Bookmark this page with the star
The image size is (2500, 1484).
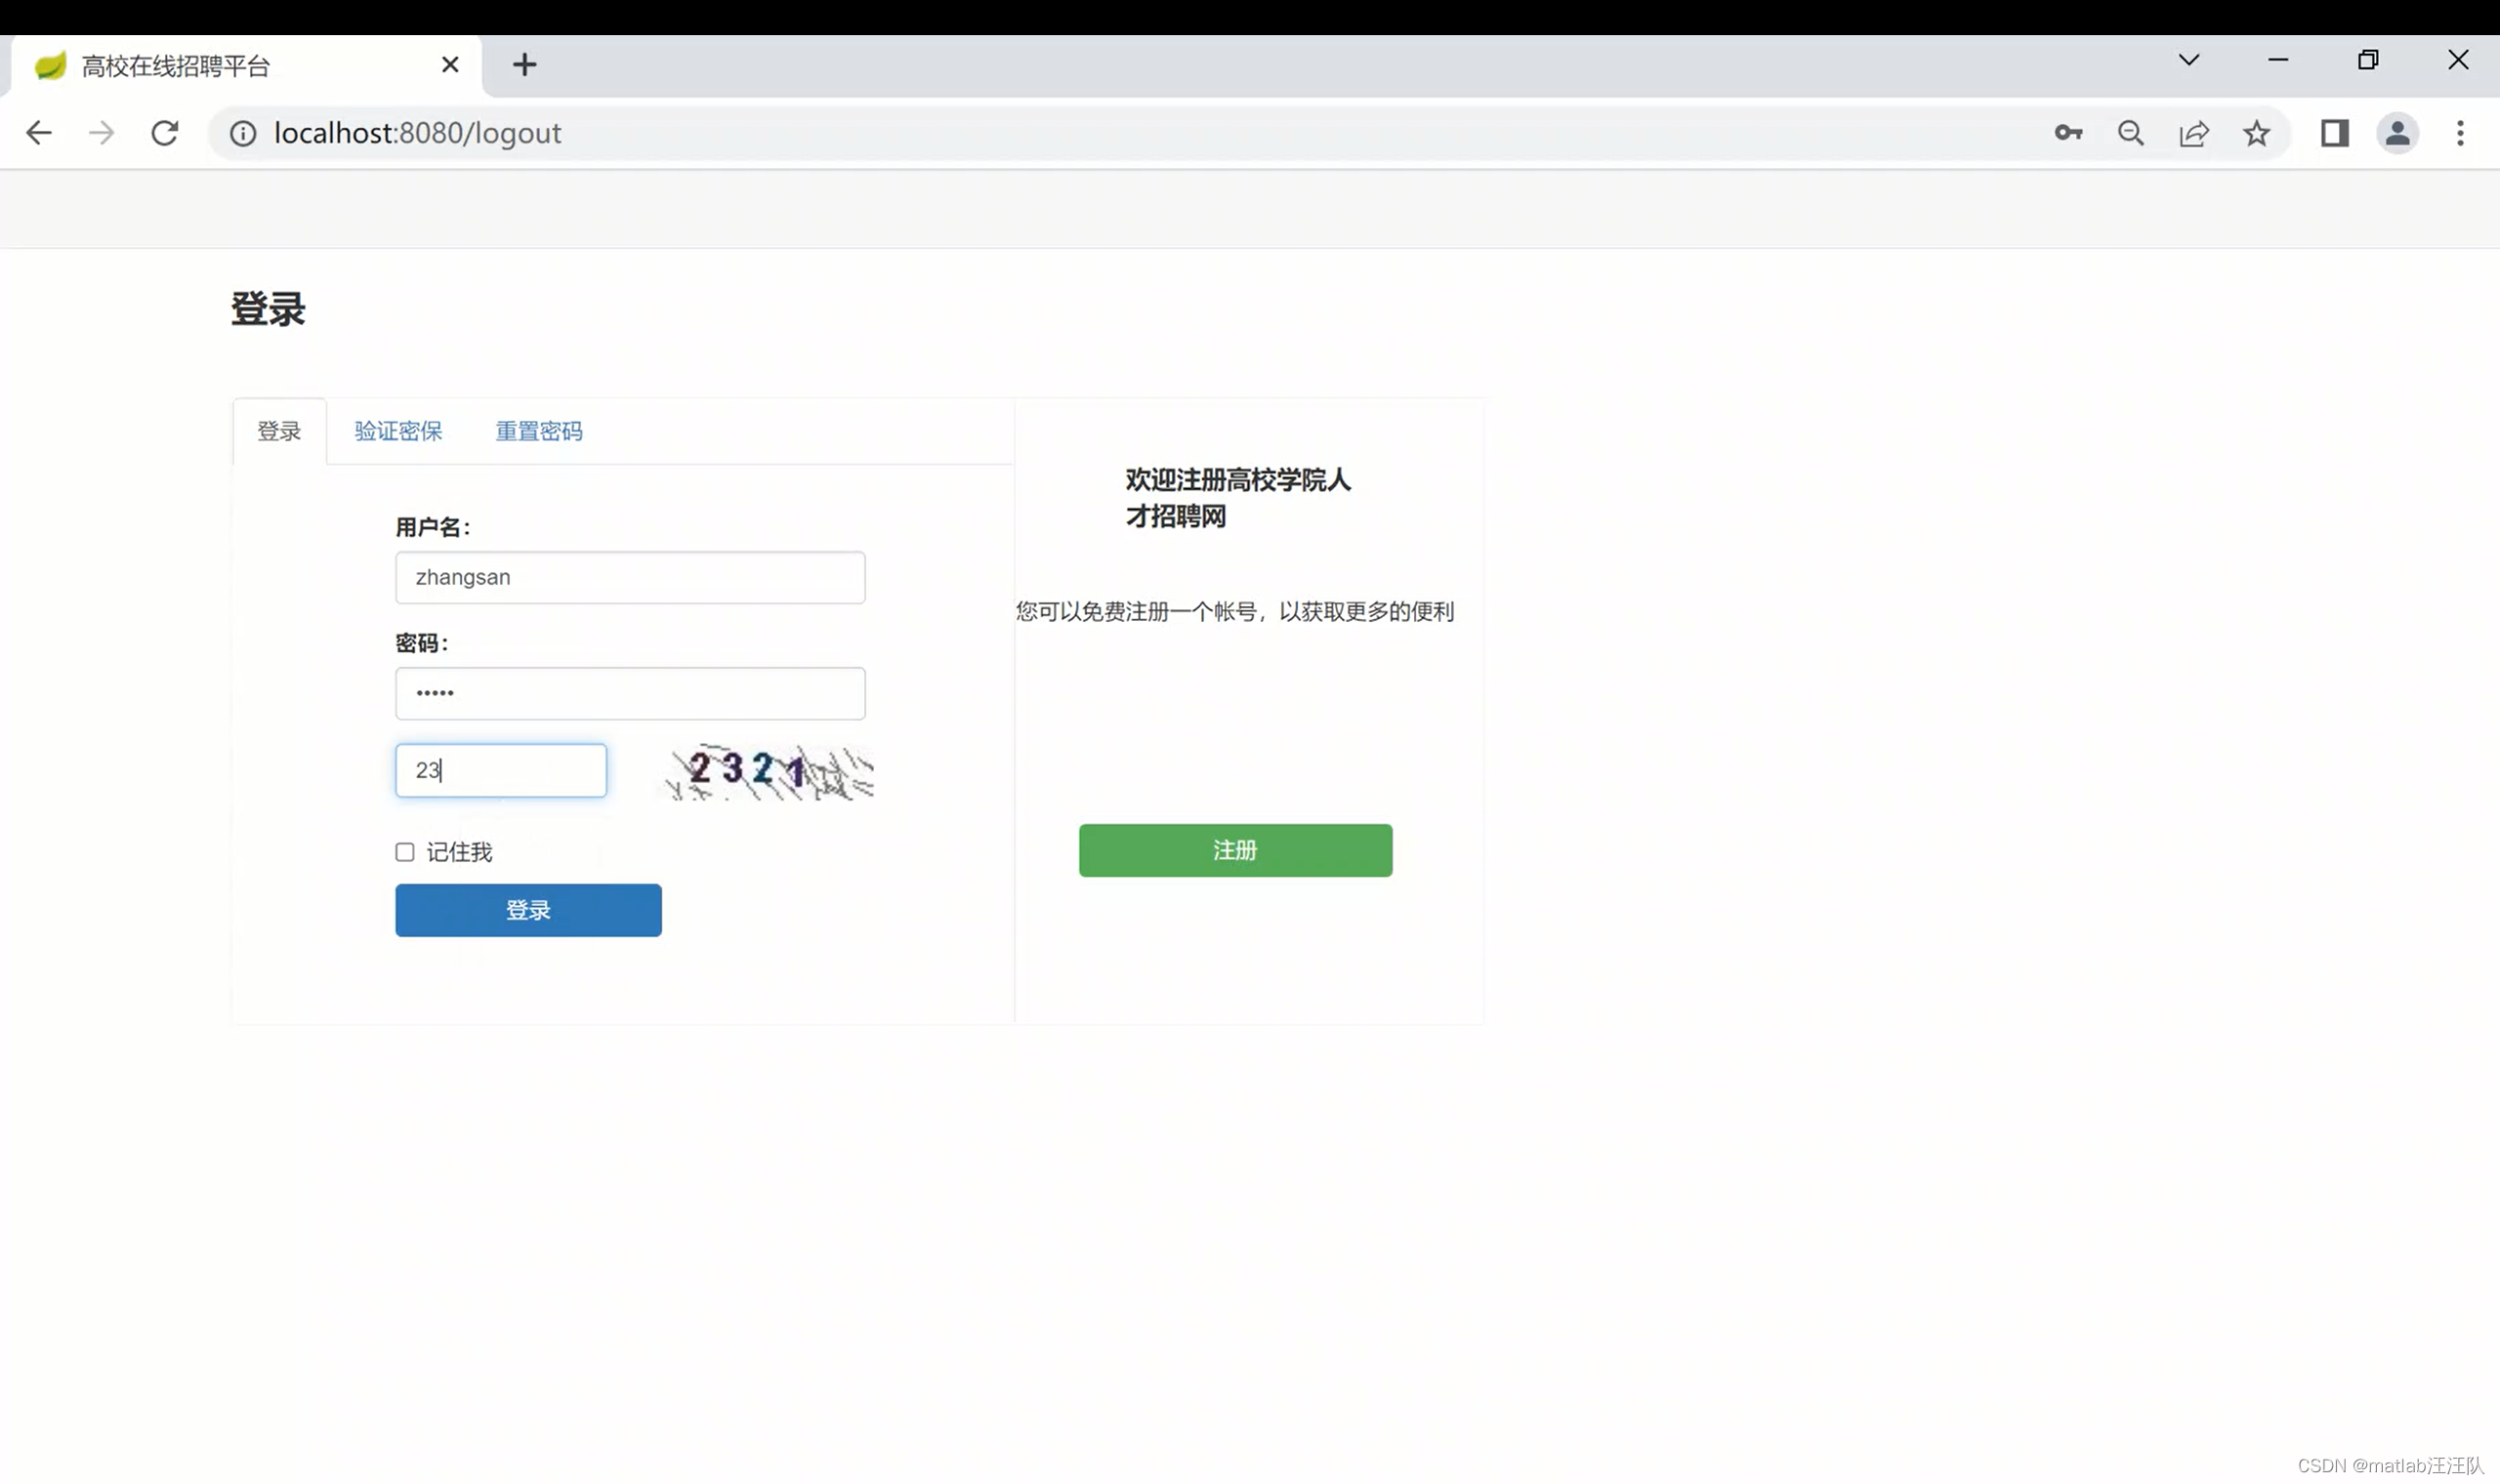click(2256, 133)
